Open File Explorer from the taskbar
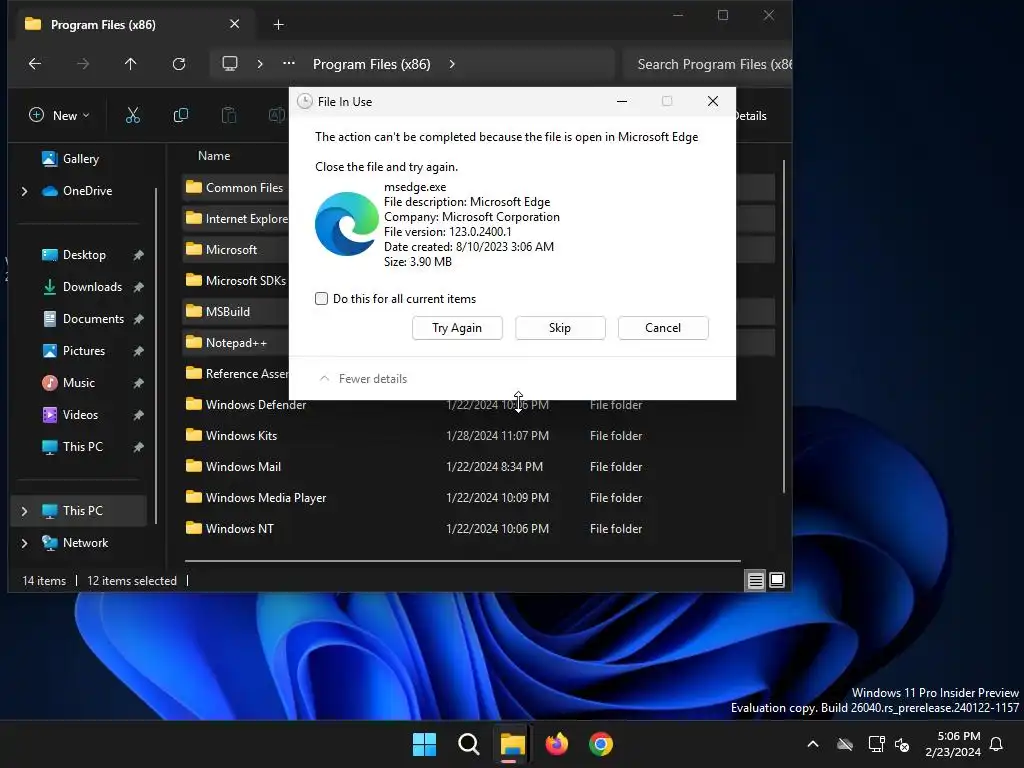 tap(513, 744)
